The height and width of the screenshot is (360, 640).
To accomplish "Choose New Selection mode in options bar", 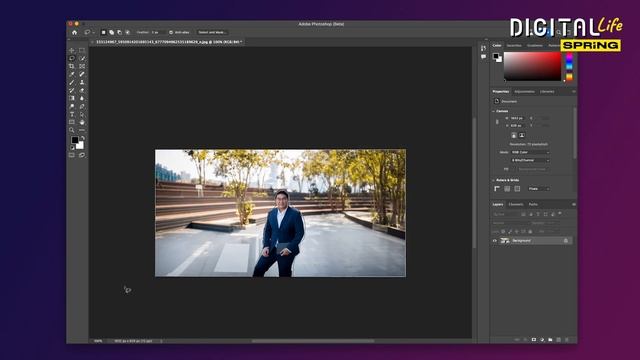I will [x=103, y=32].
